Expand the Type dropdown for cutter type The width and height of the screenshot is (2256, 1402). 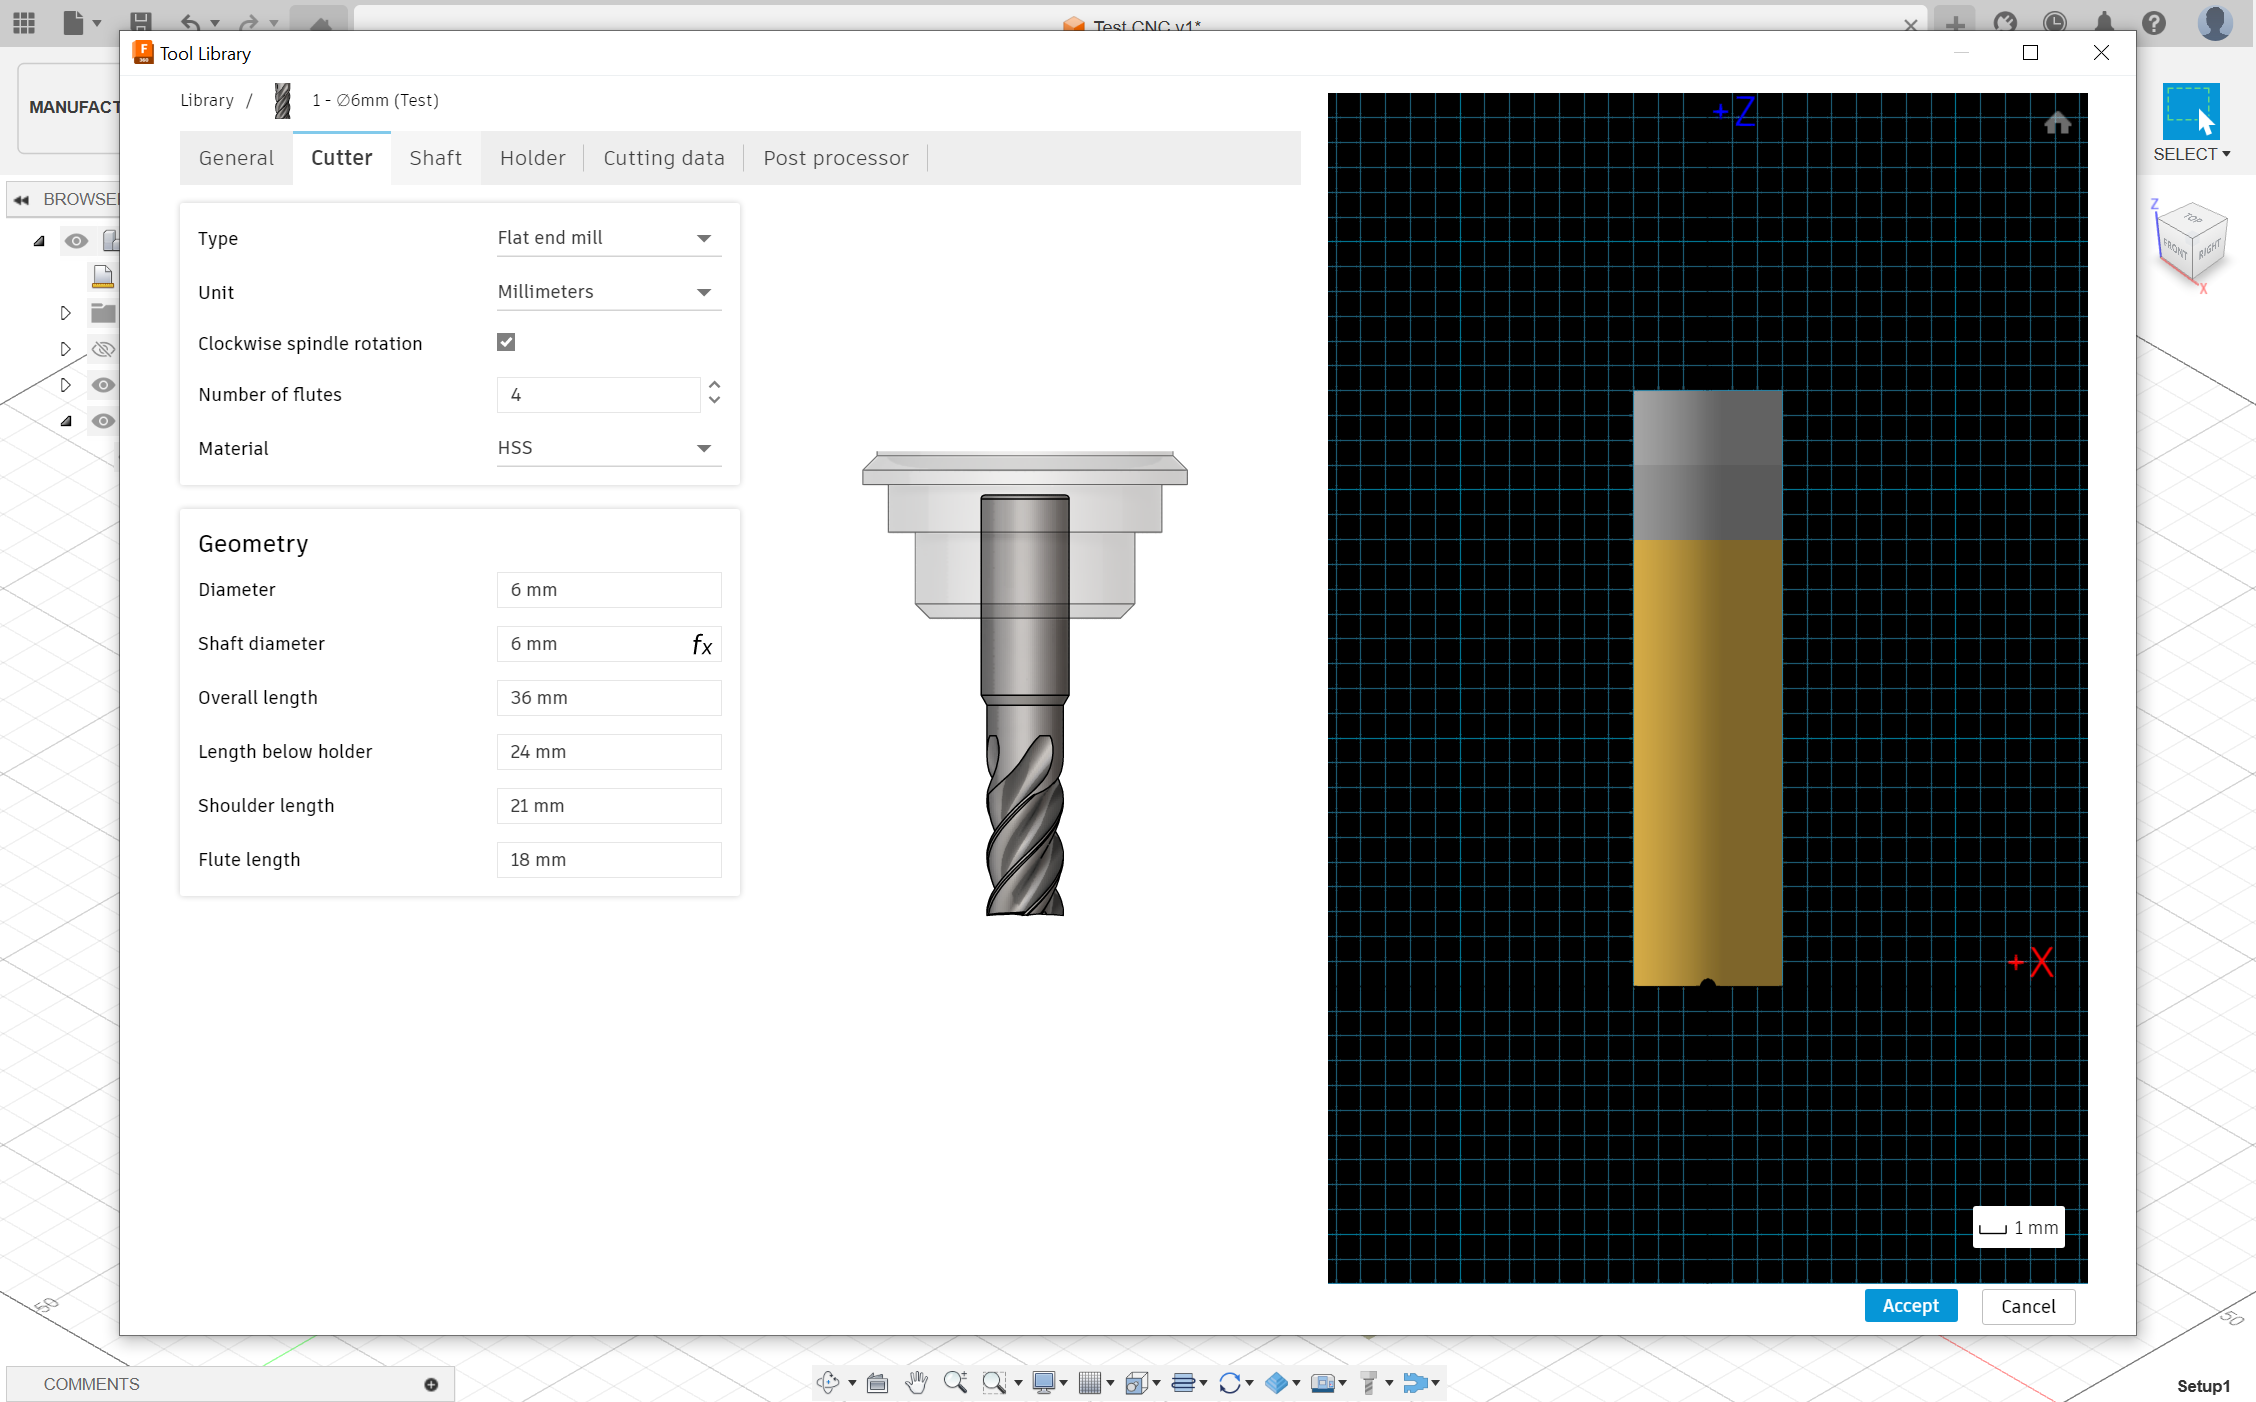pos(702,237)
